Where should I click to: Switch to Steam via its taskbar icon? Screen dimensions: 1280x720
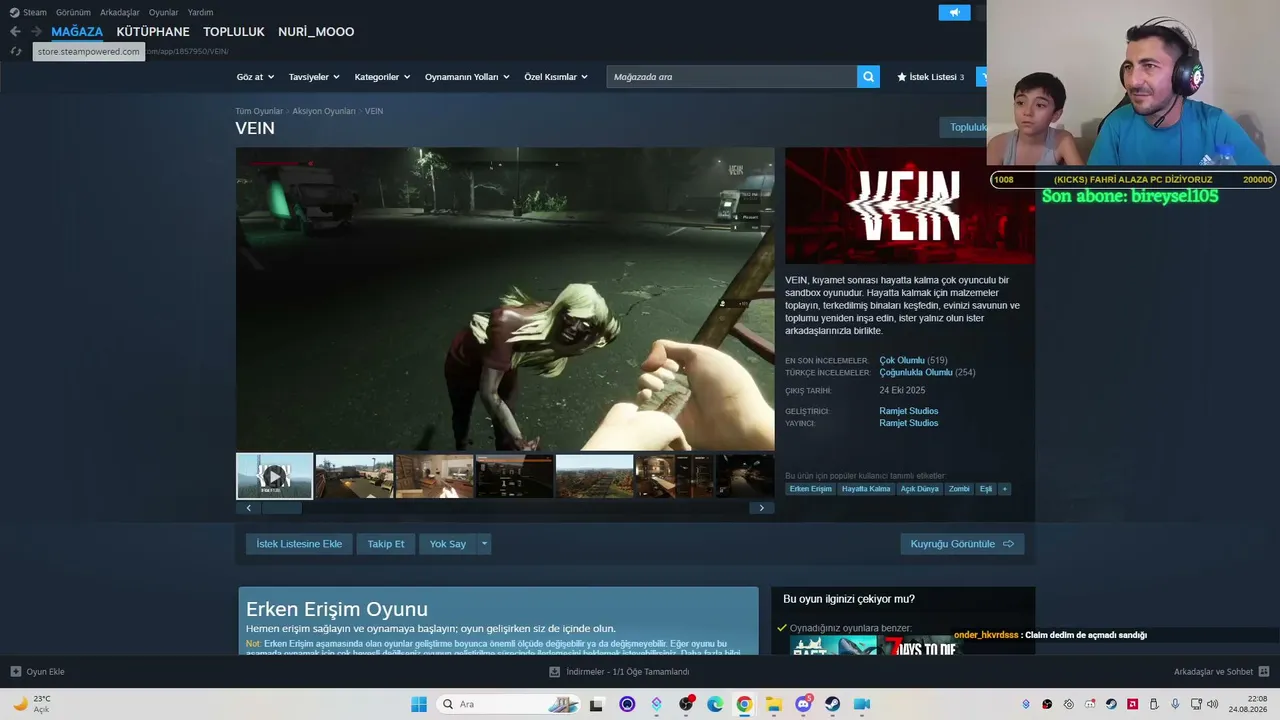pos(832,704)
